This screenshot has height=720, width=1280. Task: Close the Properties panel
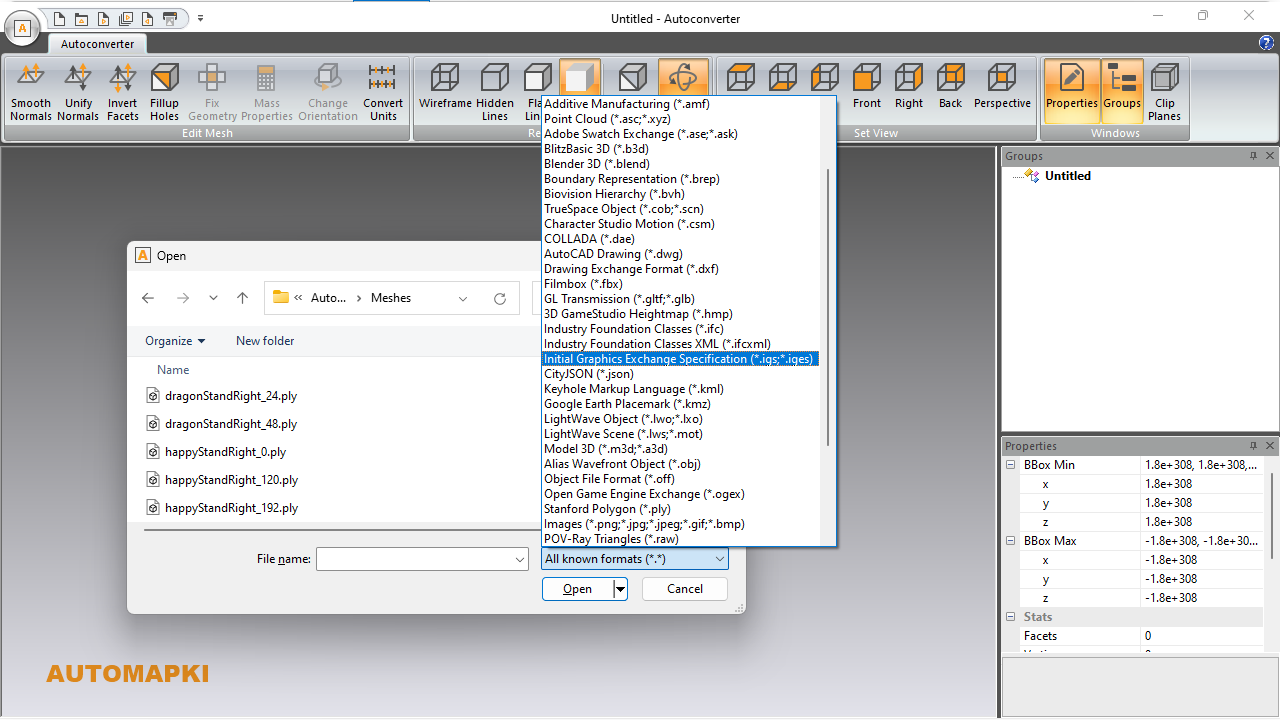1270,446
